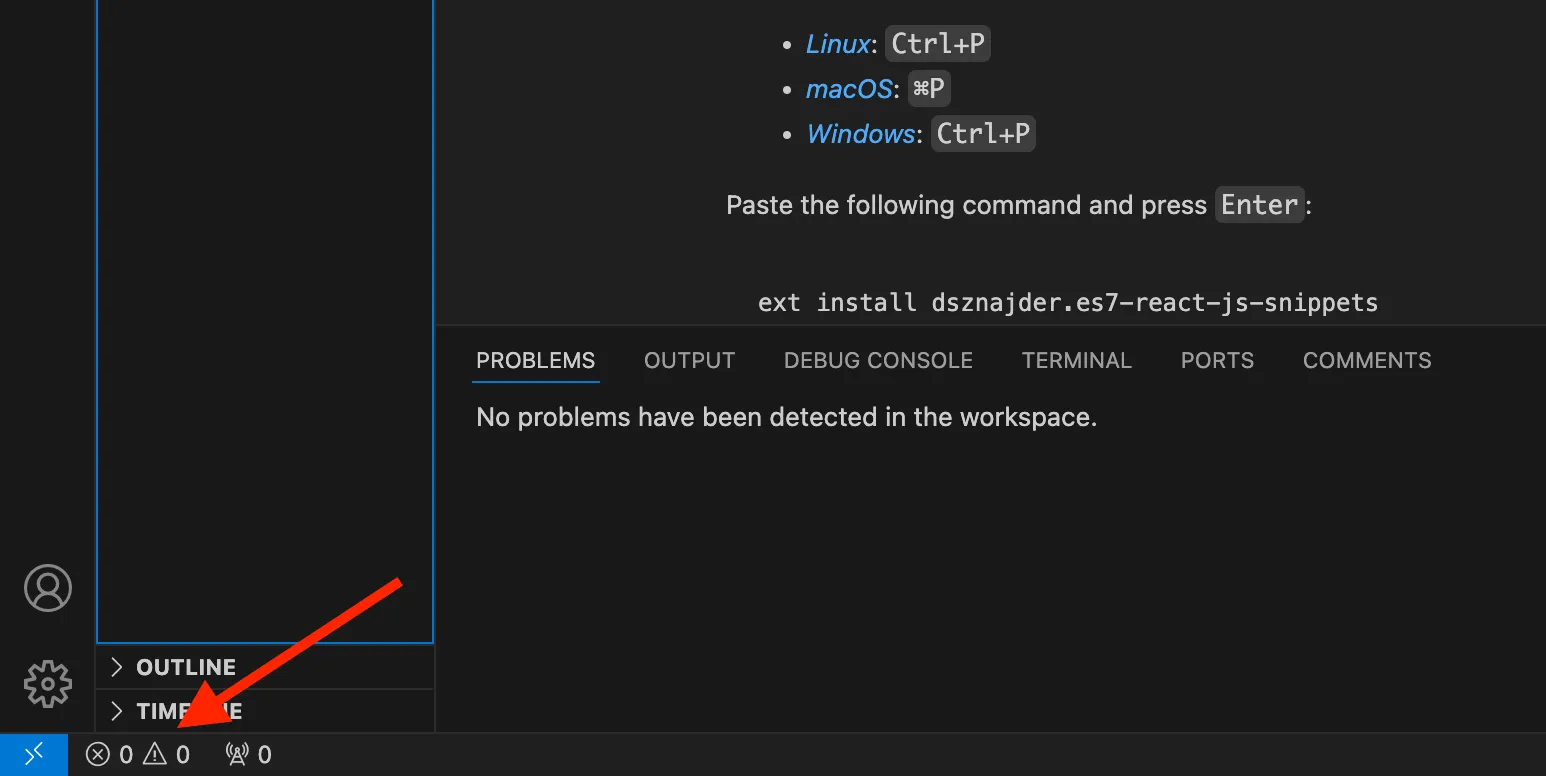
Task: Open the macOS link
Action: tap(848, 89)
